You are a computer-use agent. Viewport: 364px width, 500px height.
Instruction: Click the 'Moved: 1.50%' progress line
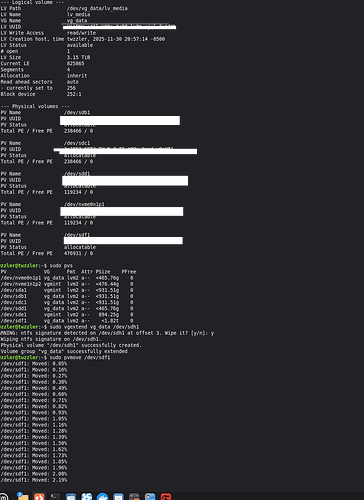pyautogui.click(x=34, y=443)
